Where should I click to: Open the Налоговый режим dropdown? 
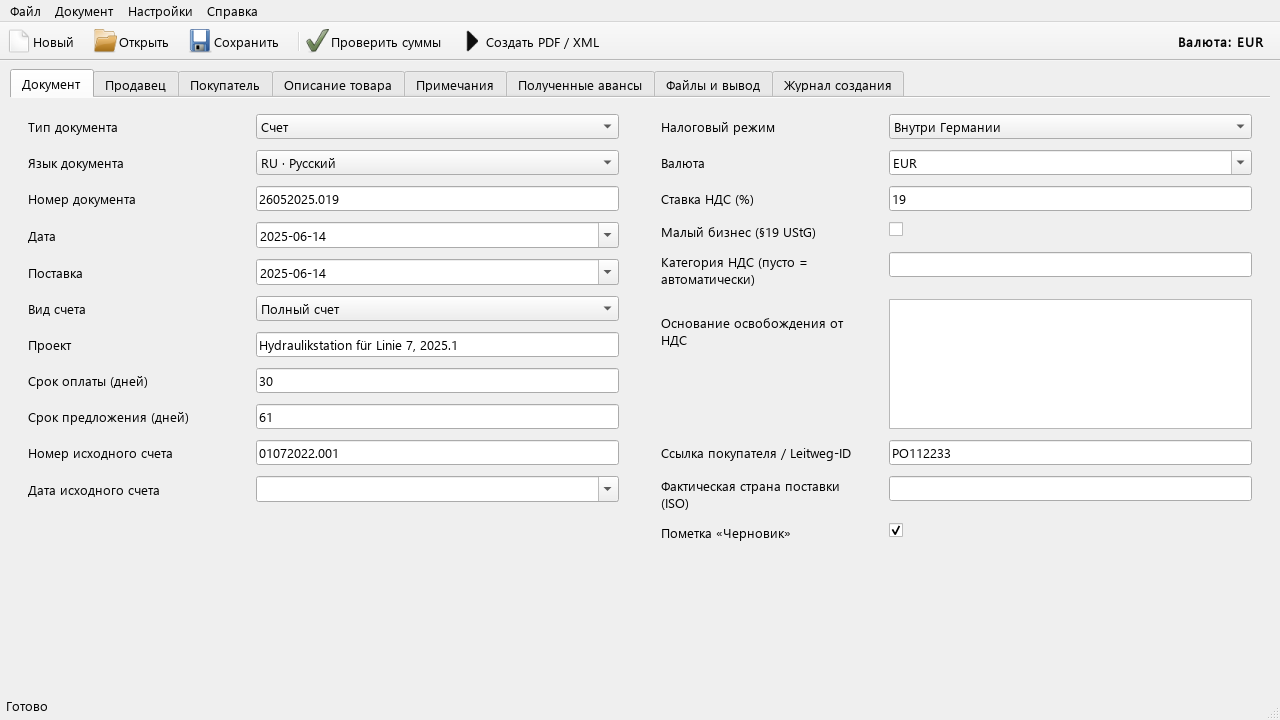(1070, 127)
